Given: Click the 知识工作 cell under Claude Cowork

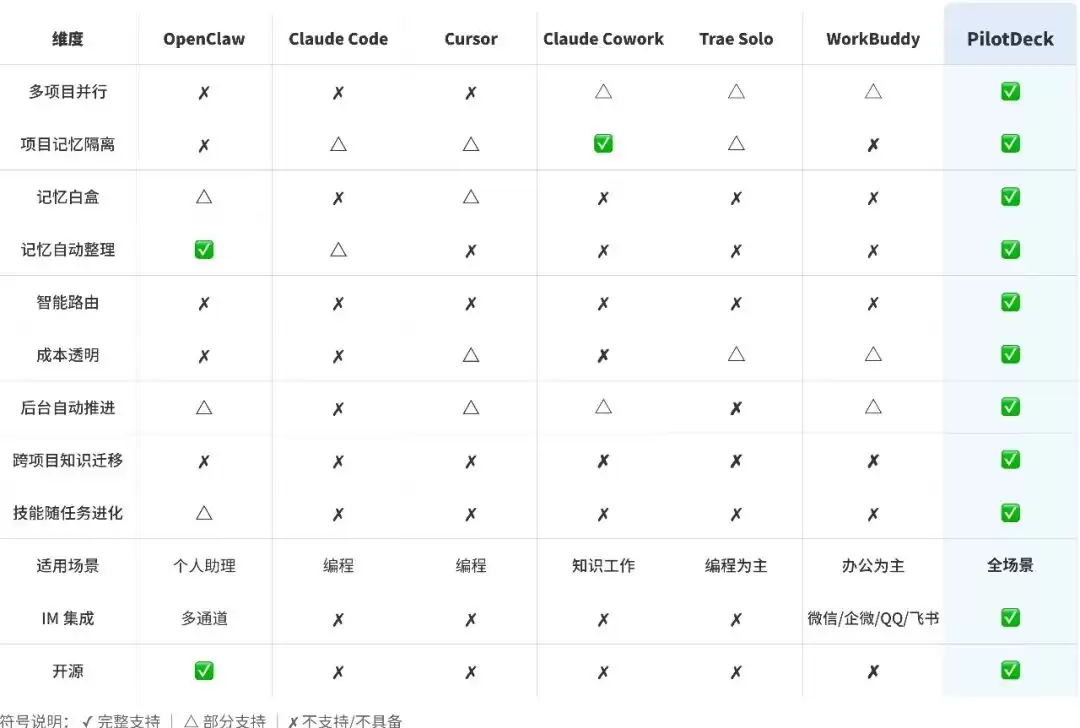Looking at the screenshot, I should coord(603,565).
